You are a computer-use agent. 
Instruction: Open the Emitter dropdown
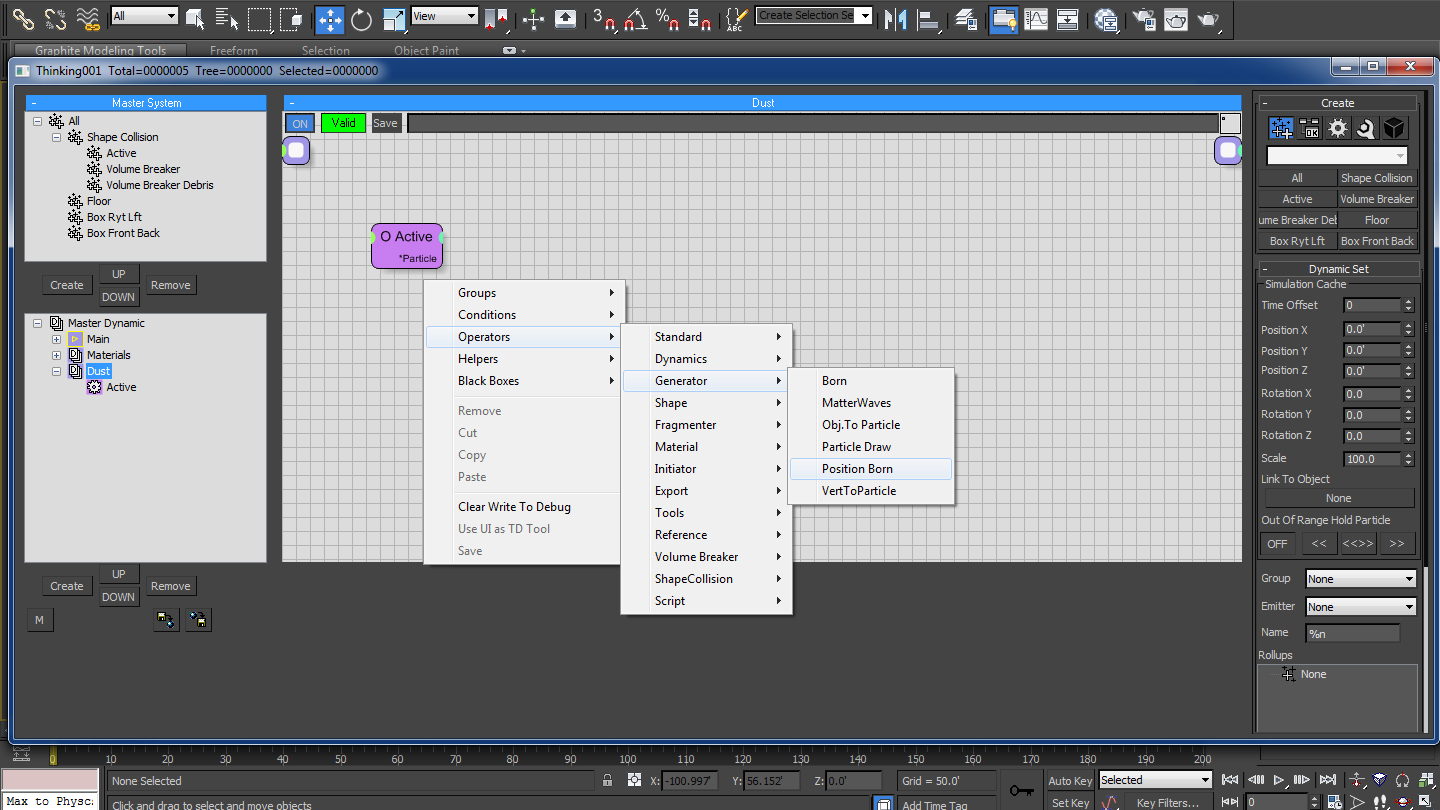(x=1360, y=607)
